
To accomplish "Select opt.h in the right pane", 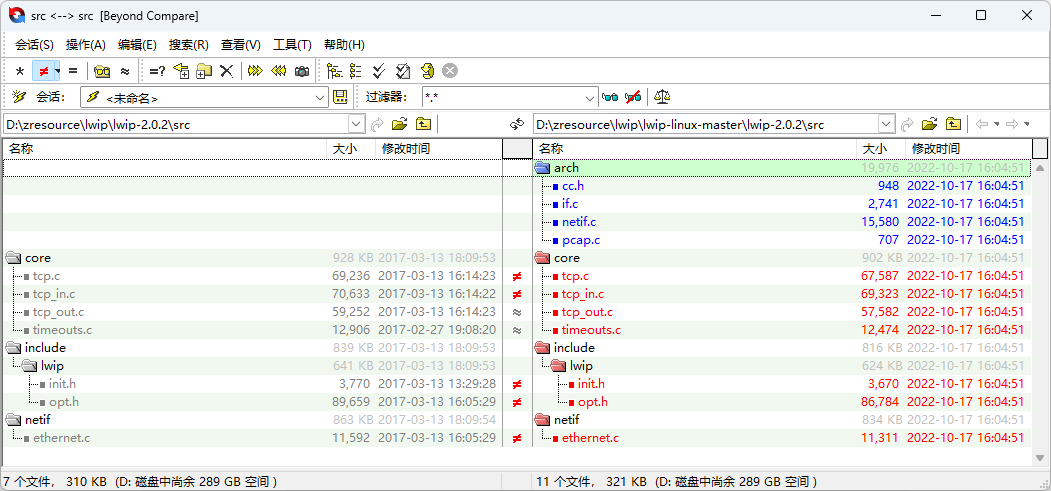I will [783, 402].
